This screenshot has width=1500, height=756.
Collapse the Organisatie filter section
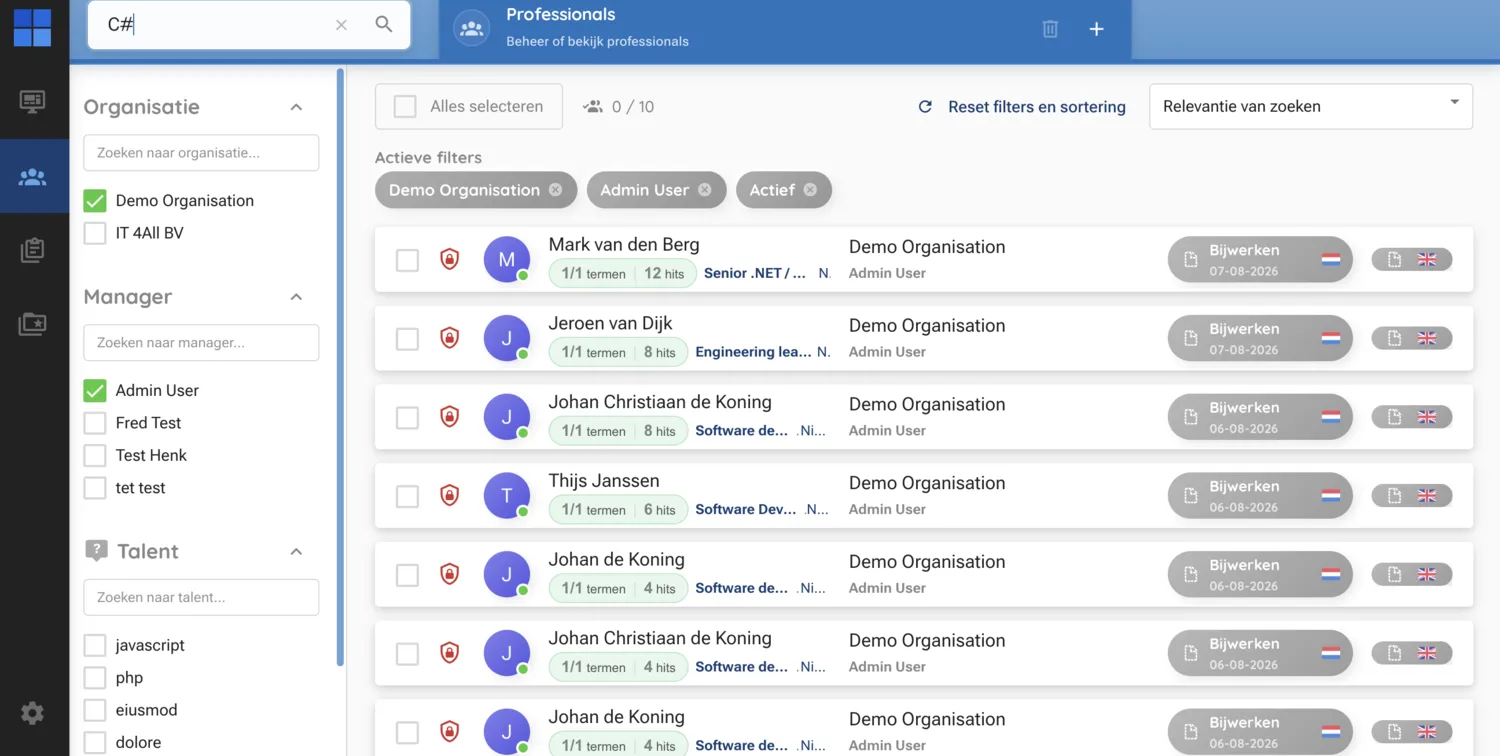[x=296, y=107]
